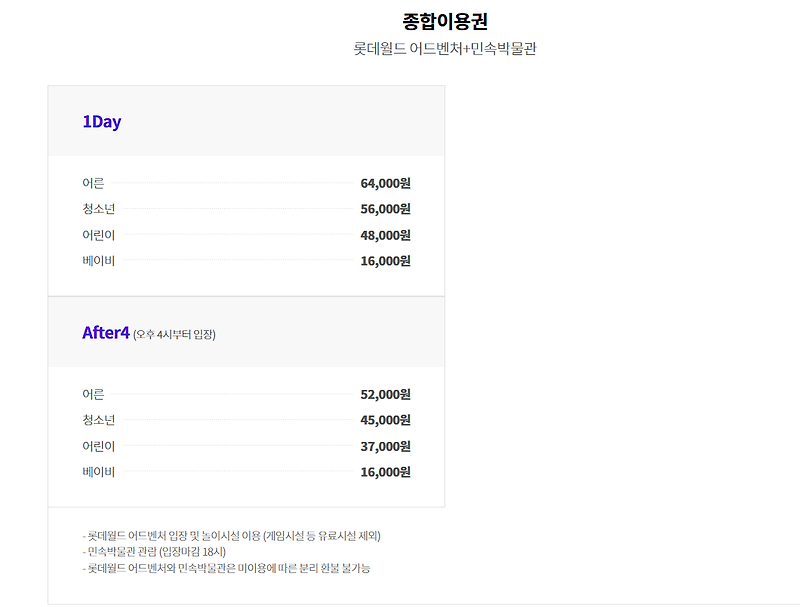Select the 1Day 어른 label
The width and height of the screenshot is (800, 607).
(x=93, y=183)
